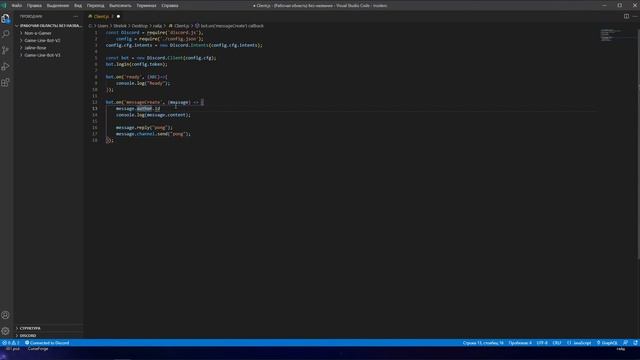This screenshot has height=360, width=640.
Task: Open the Терминал menu
Action: click(x=146, y=6)
